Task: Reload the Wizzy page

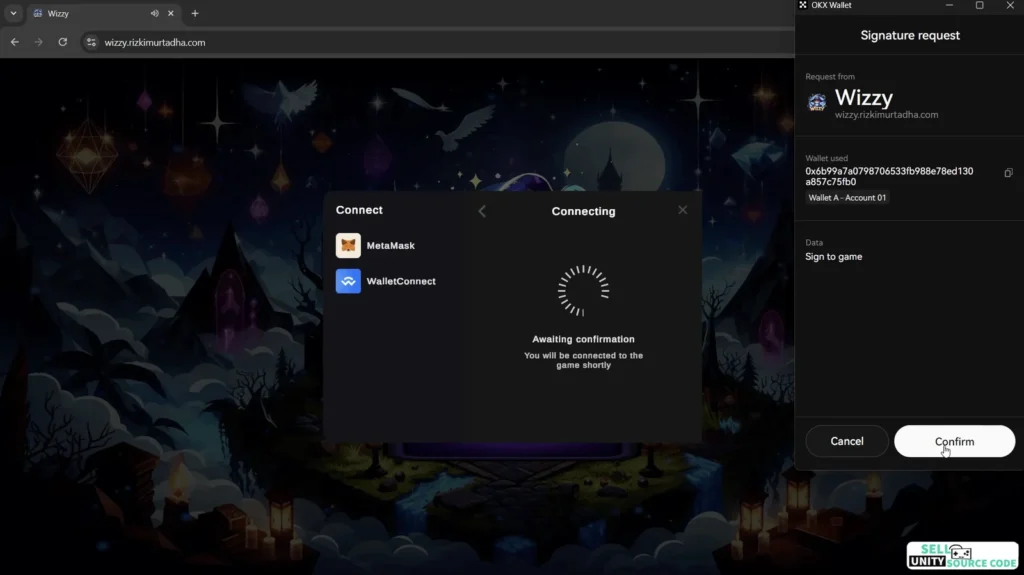Action: click(63, 42)
